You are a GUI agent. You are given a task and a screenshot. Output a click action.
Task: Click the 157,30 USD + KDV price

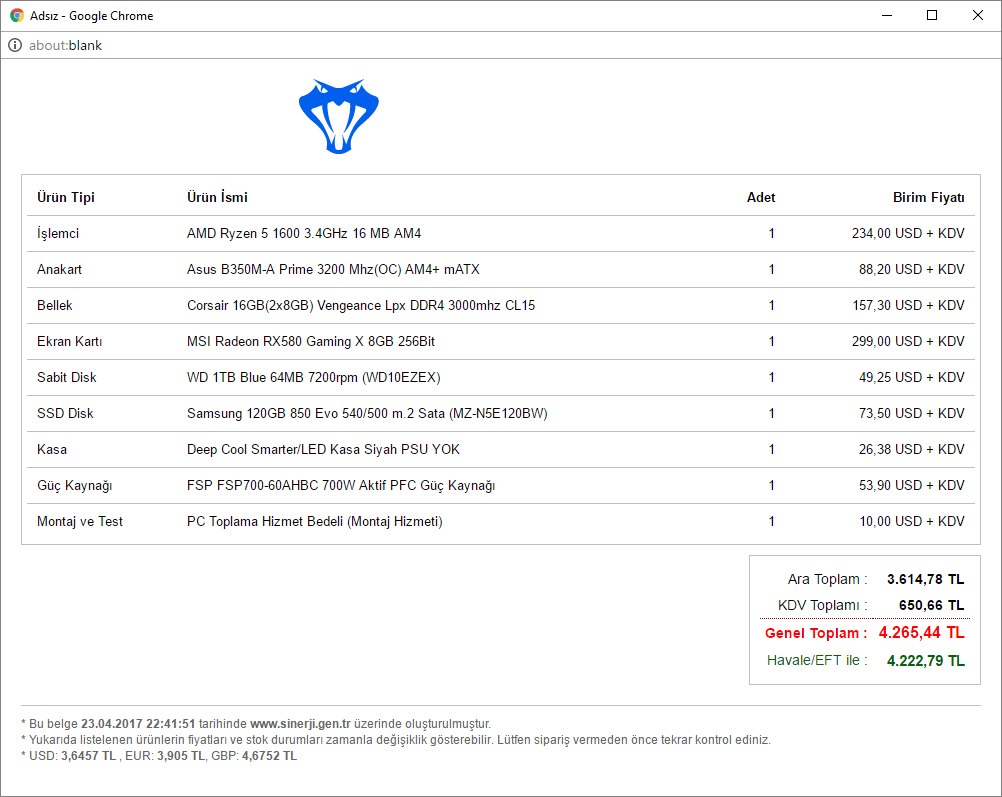click(x=908, y=306)
